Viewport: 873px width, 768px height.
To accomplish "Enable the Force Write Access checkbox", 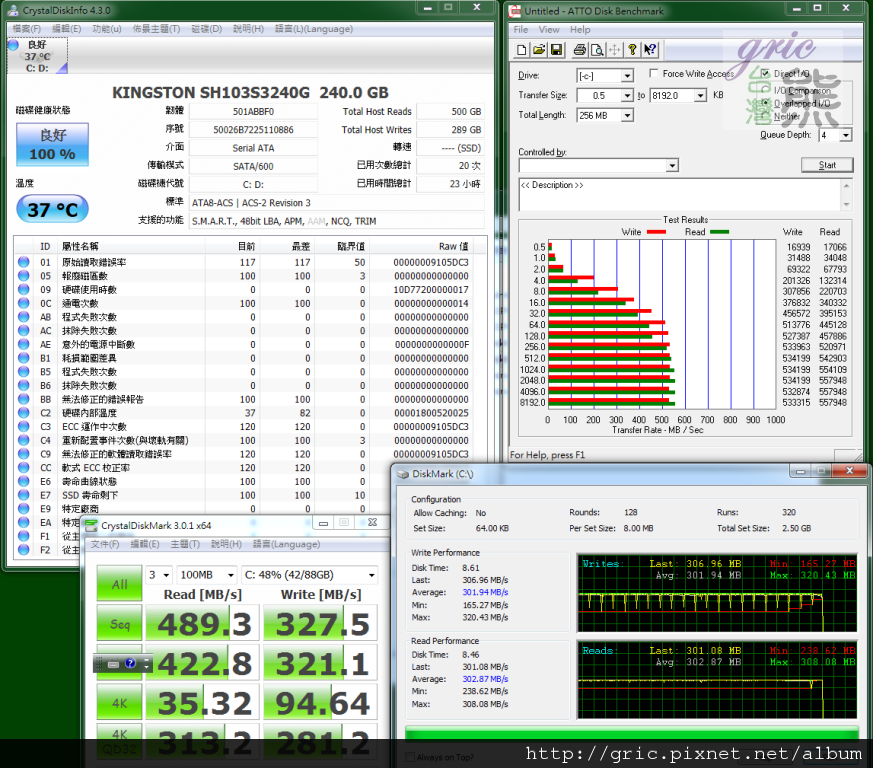I will (x=653, y=74).
